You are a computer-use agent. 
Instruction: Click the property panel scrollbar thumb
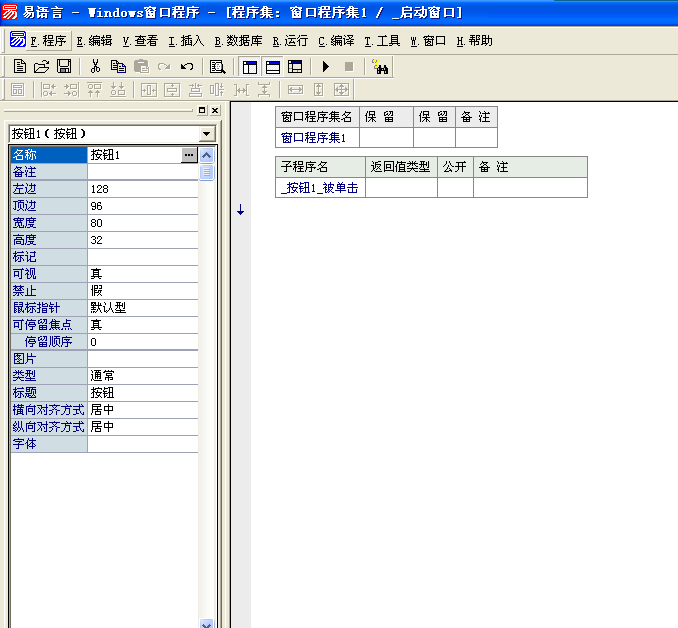coord(207,172)
